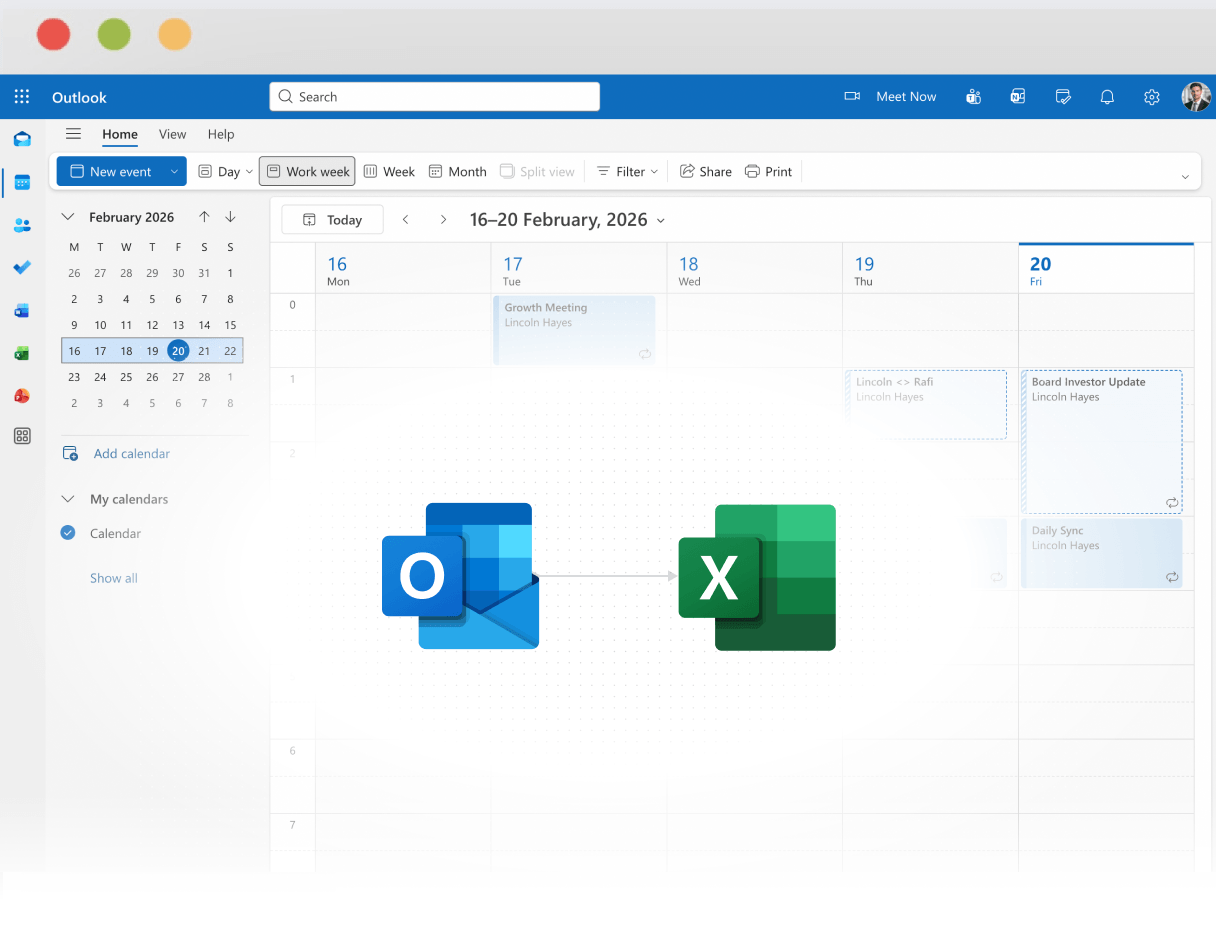Open the Mail app in the sidebar
1216x948 pixels.
(22, 139)
